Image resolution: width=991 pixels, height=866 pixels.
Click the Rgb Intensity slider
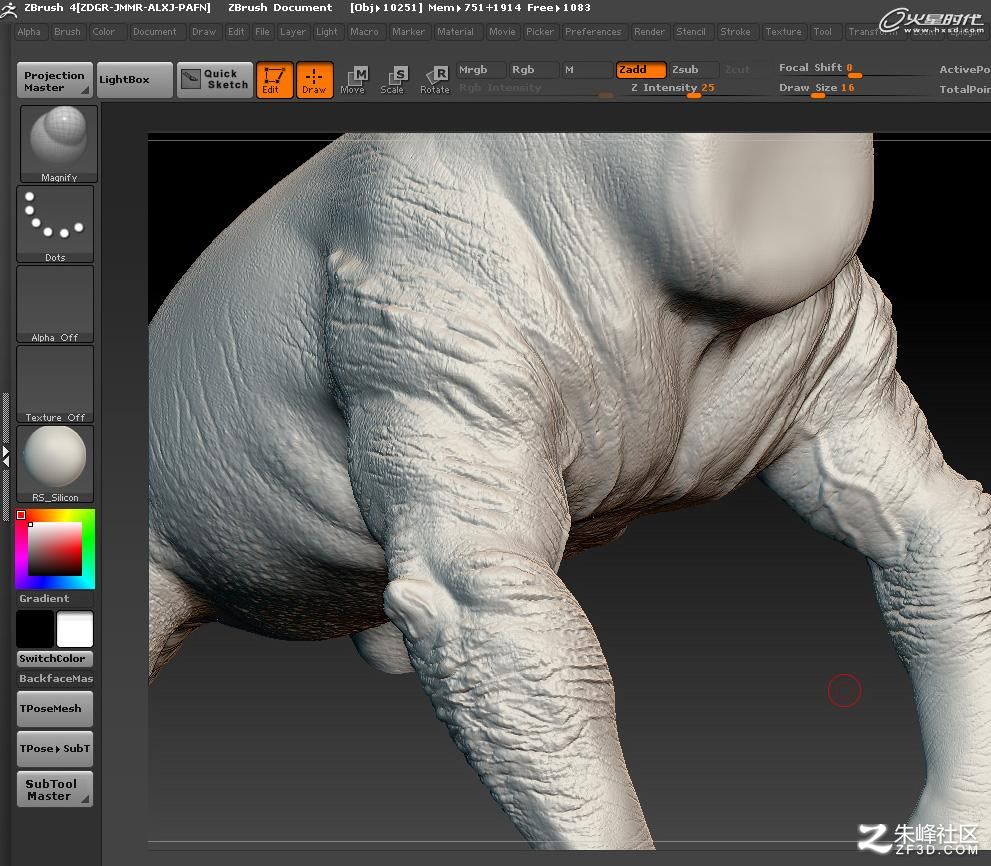point(535,88)
